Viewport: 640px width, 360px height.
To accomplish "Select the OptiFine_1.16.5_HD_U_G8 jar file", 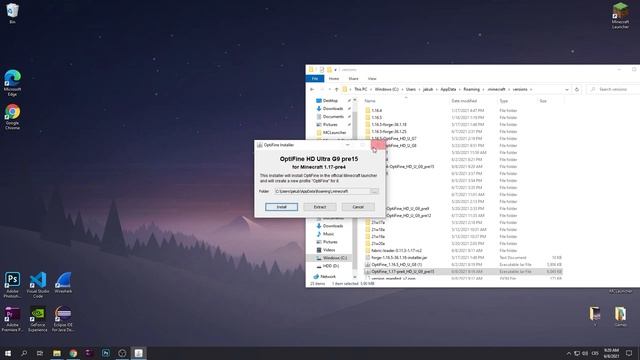I will click(396, 264).
